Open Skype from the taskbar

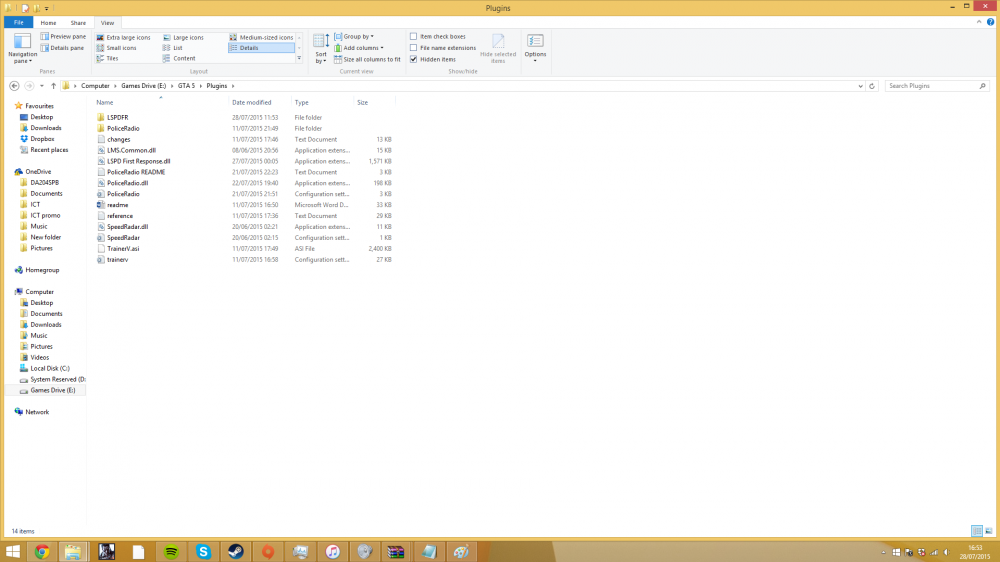(203, 552)
